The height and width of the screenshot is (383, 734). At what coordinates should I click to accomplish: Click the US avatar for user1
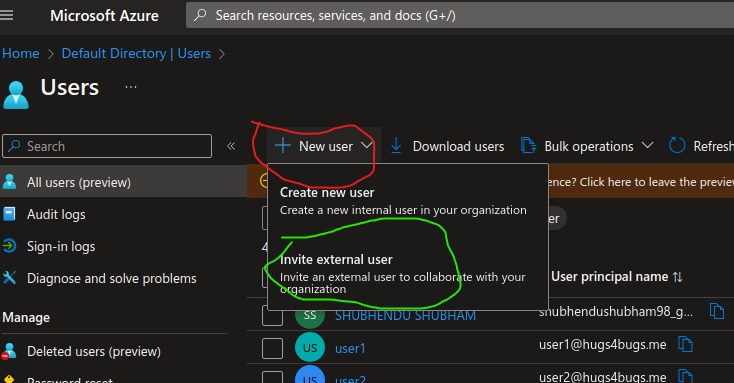[310, 348]
